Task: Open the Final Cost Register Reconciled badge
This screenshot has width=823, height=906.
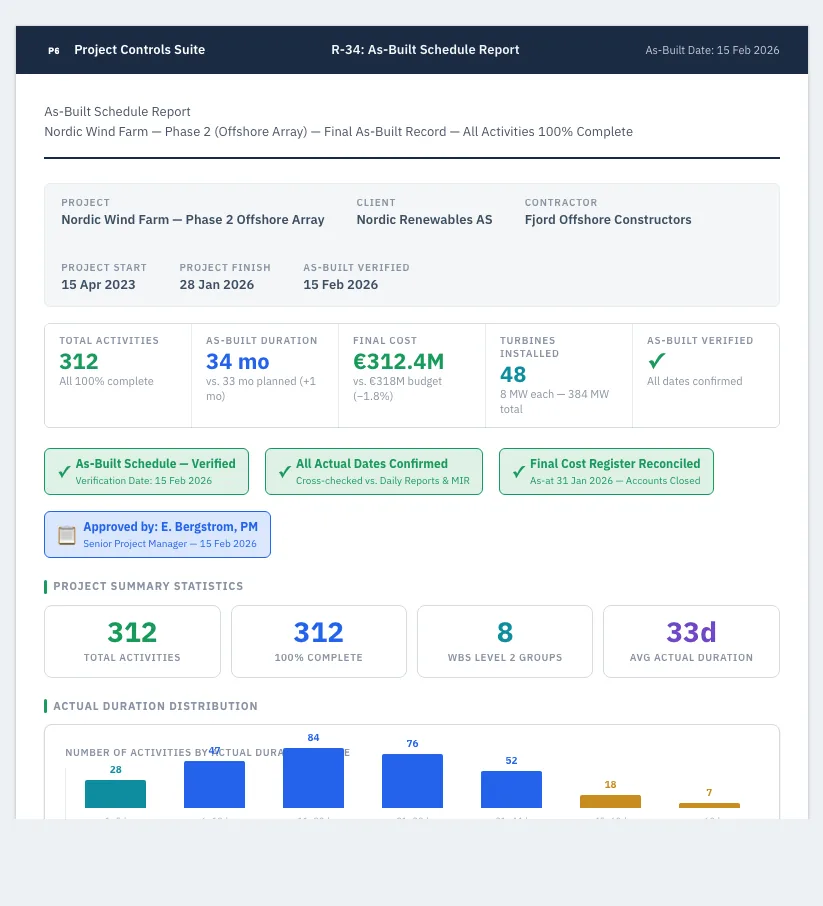Action: click(x=606, y=471)
